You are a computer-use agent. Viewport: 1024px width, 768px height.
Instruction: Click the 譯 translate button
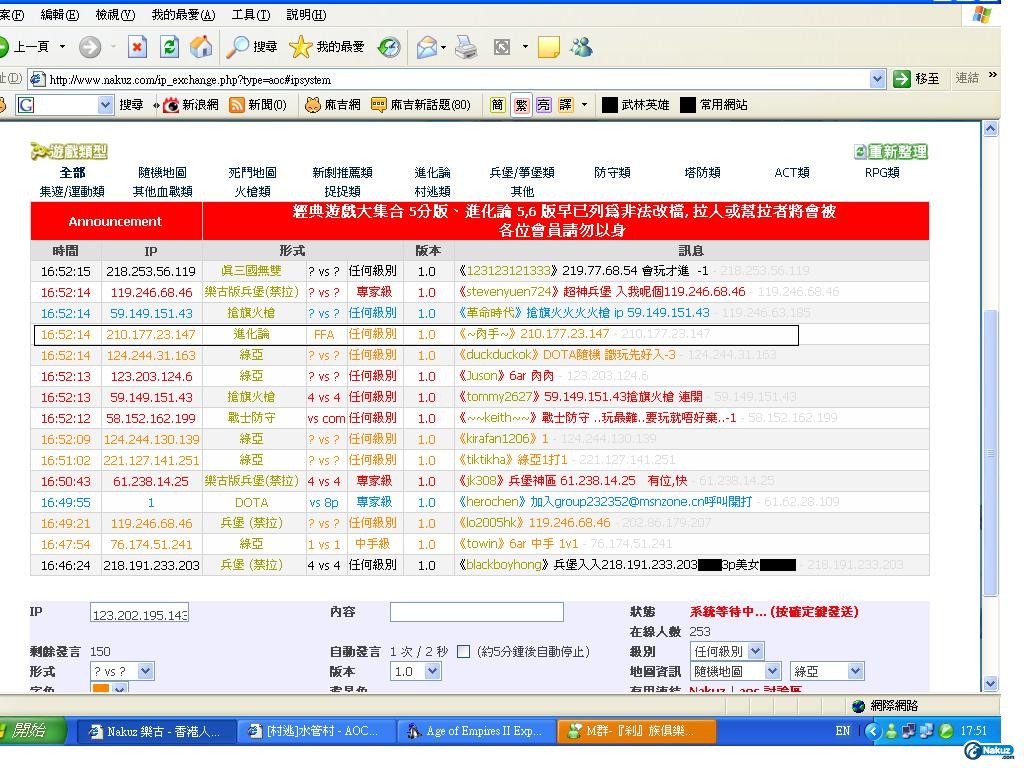click(566, 104)
